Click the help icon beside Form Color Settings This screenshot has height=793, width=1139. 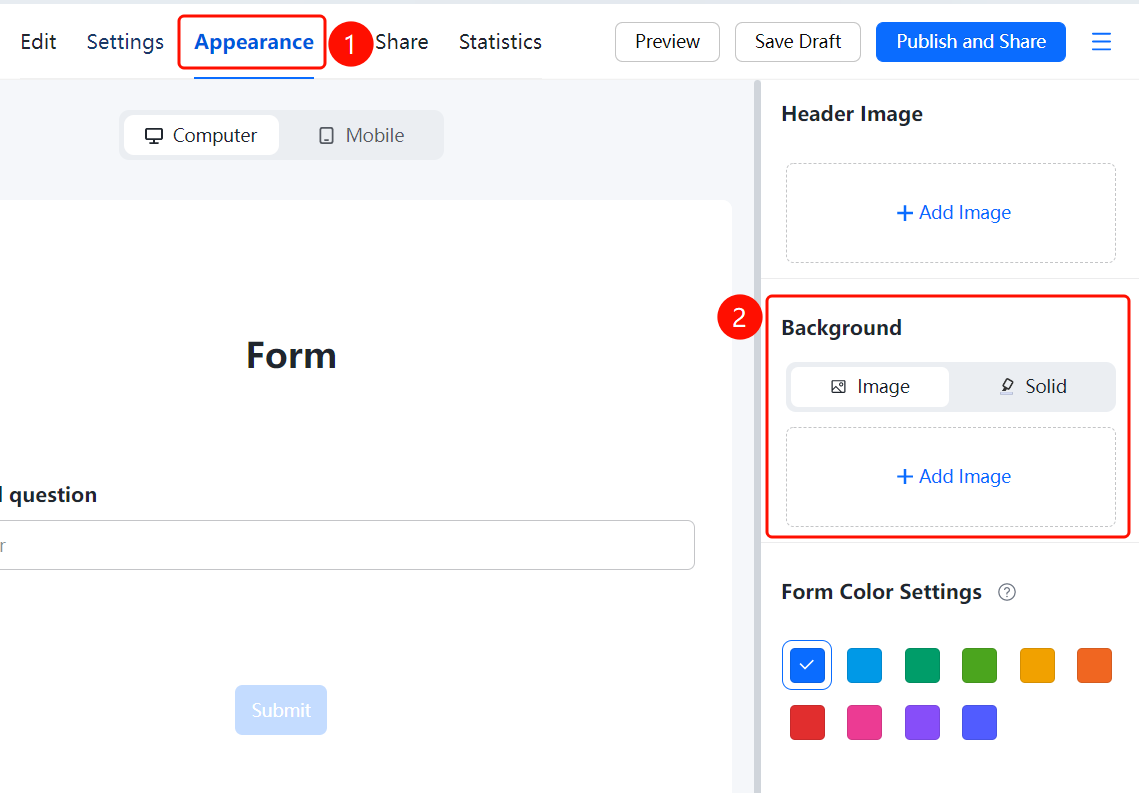point(1007,592)
